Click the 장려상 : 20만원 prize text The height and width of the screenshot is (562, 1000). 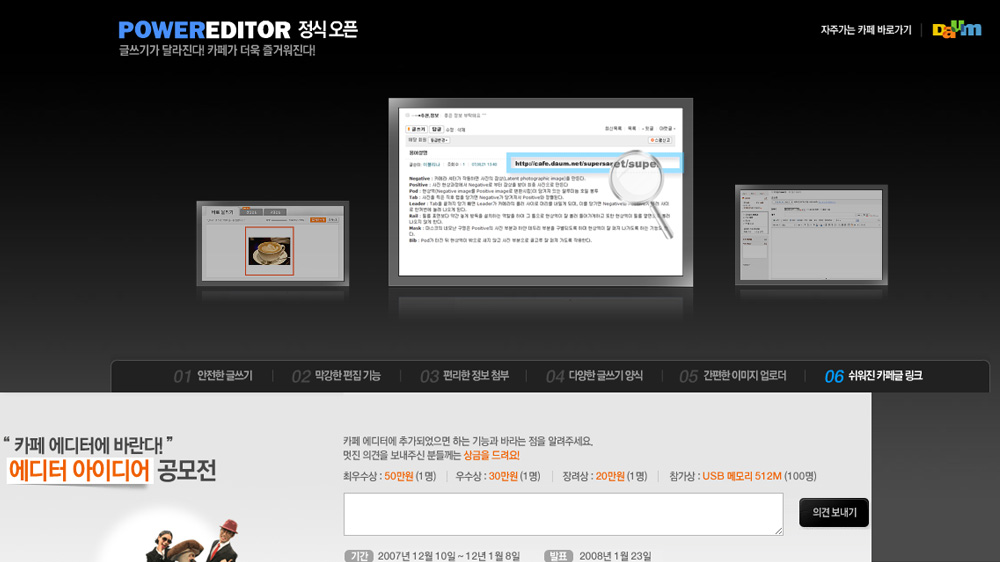point(604,476)
